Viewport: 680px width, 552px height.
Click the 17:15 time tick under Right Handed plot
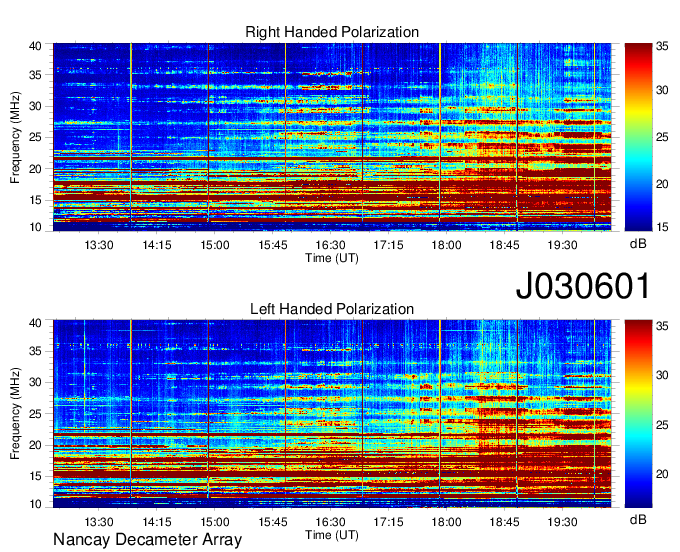pyautogui.click(x=389, y=245)
